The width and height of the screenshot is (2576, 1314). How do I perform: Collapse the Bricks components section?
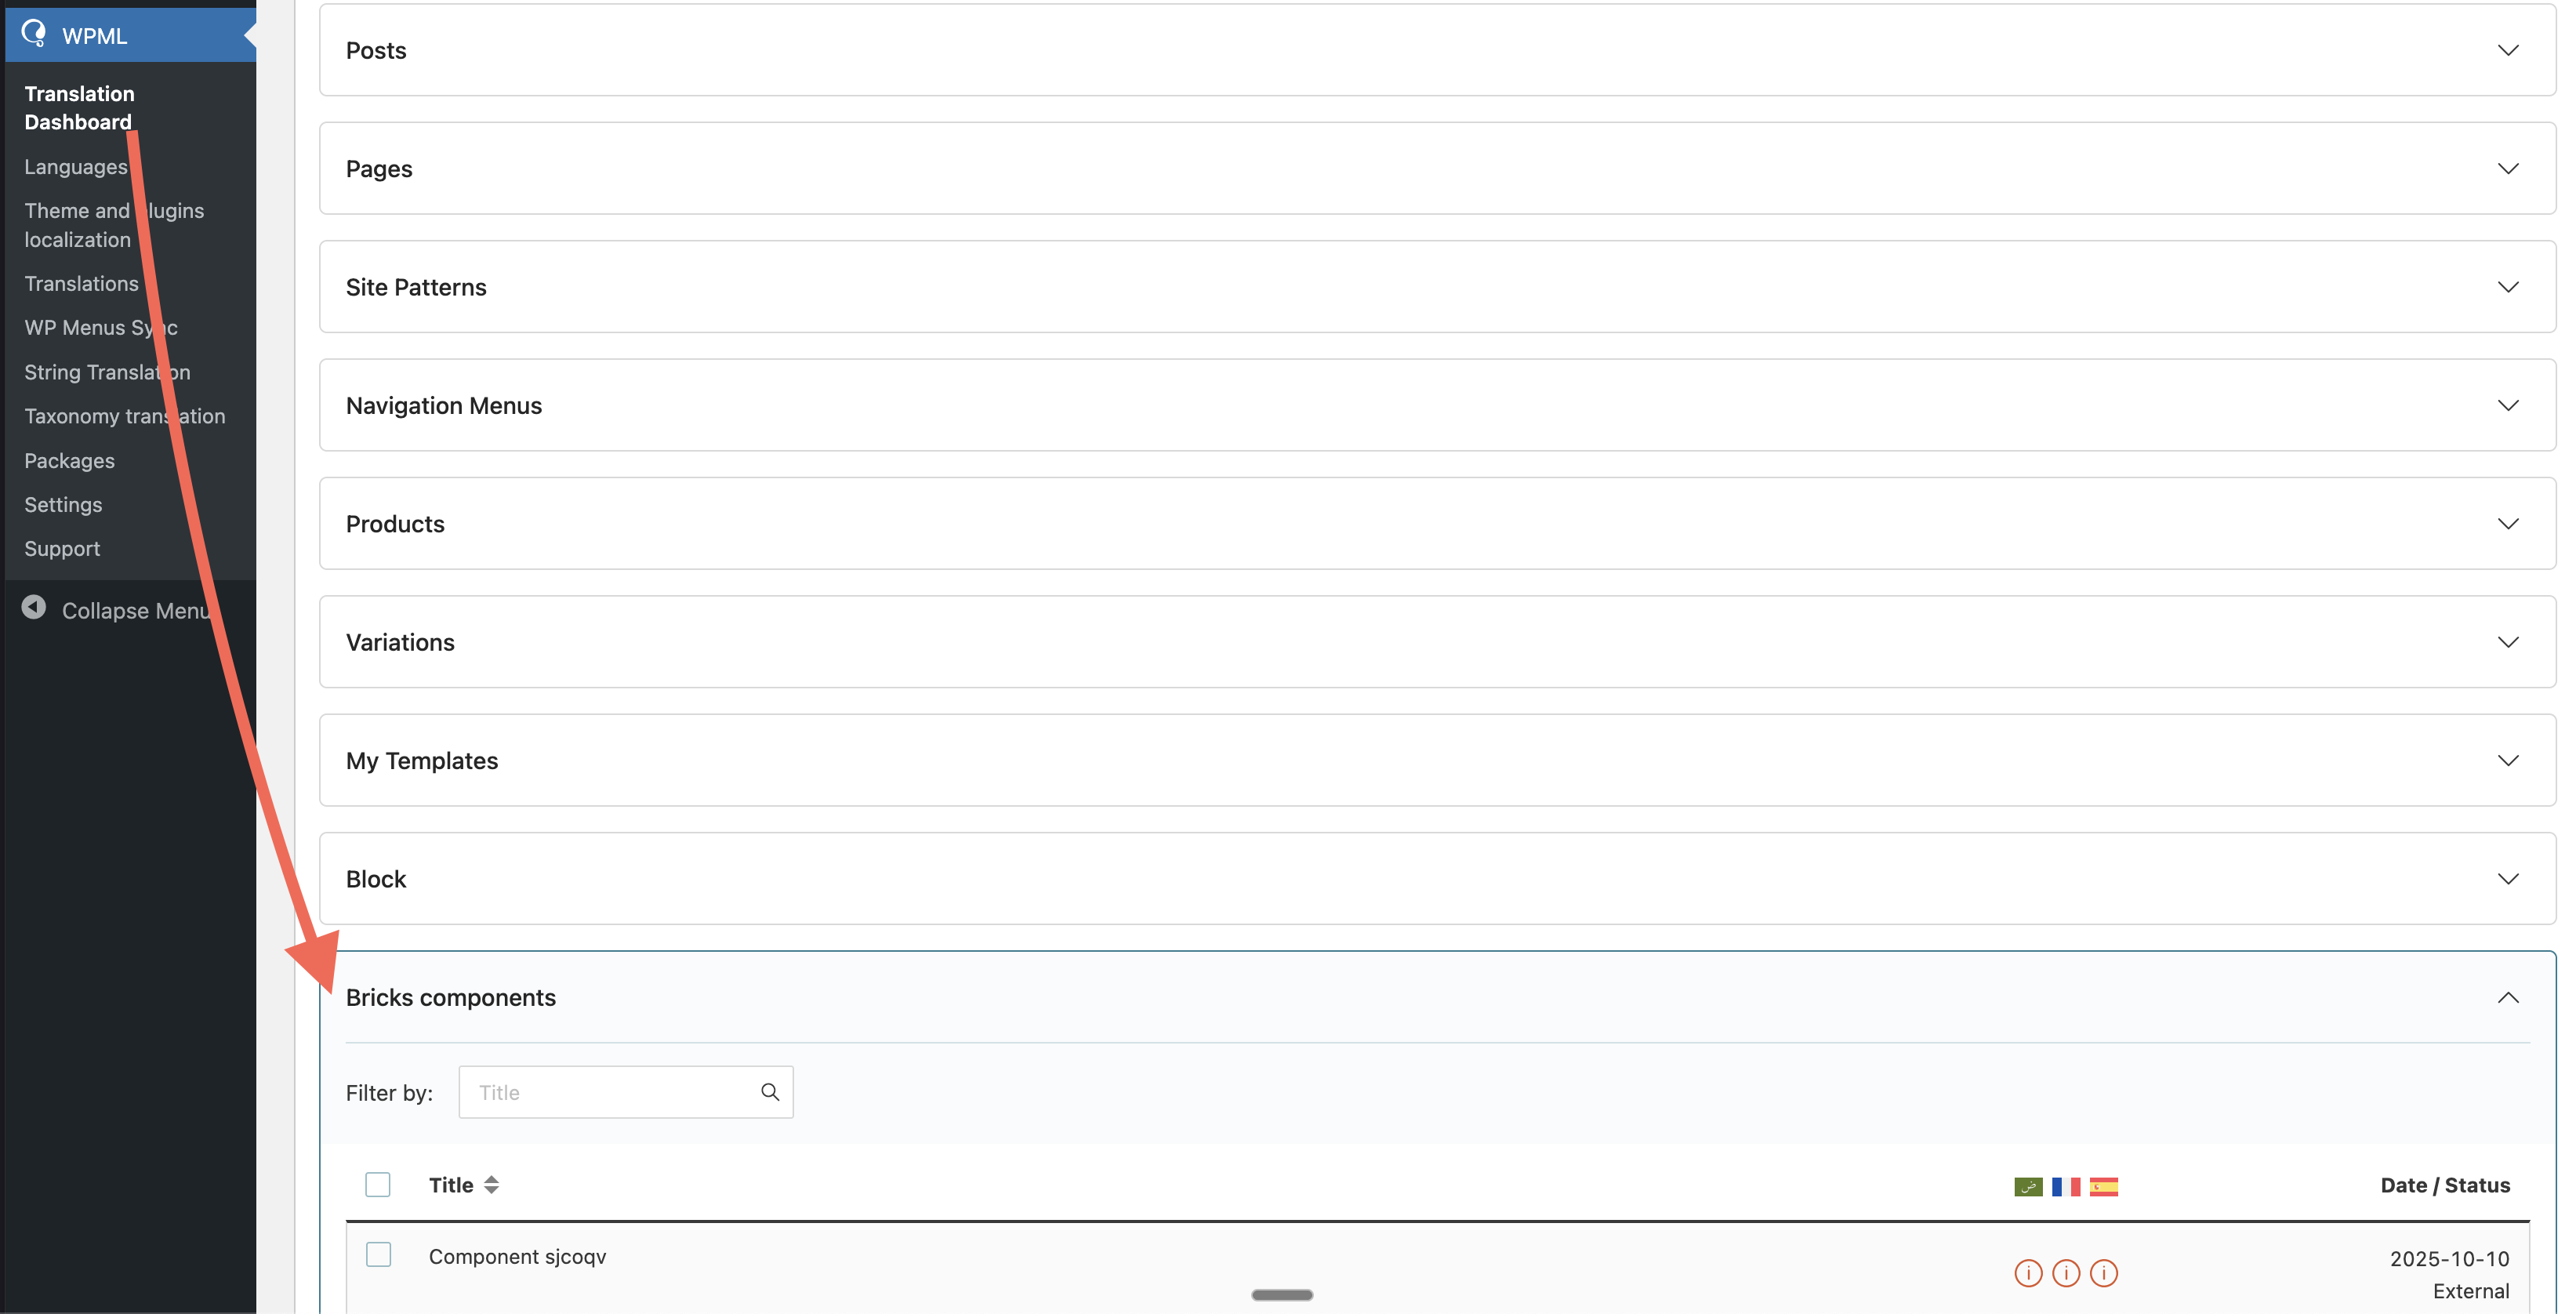(2508, 997)
